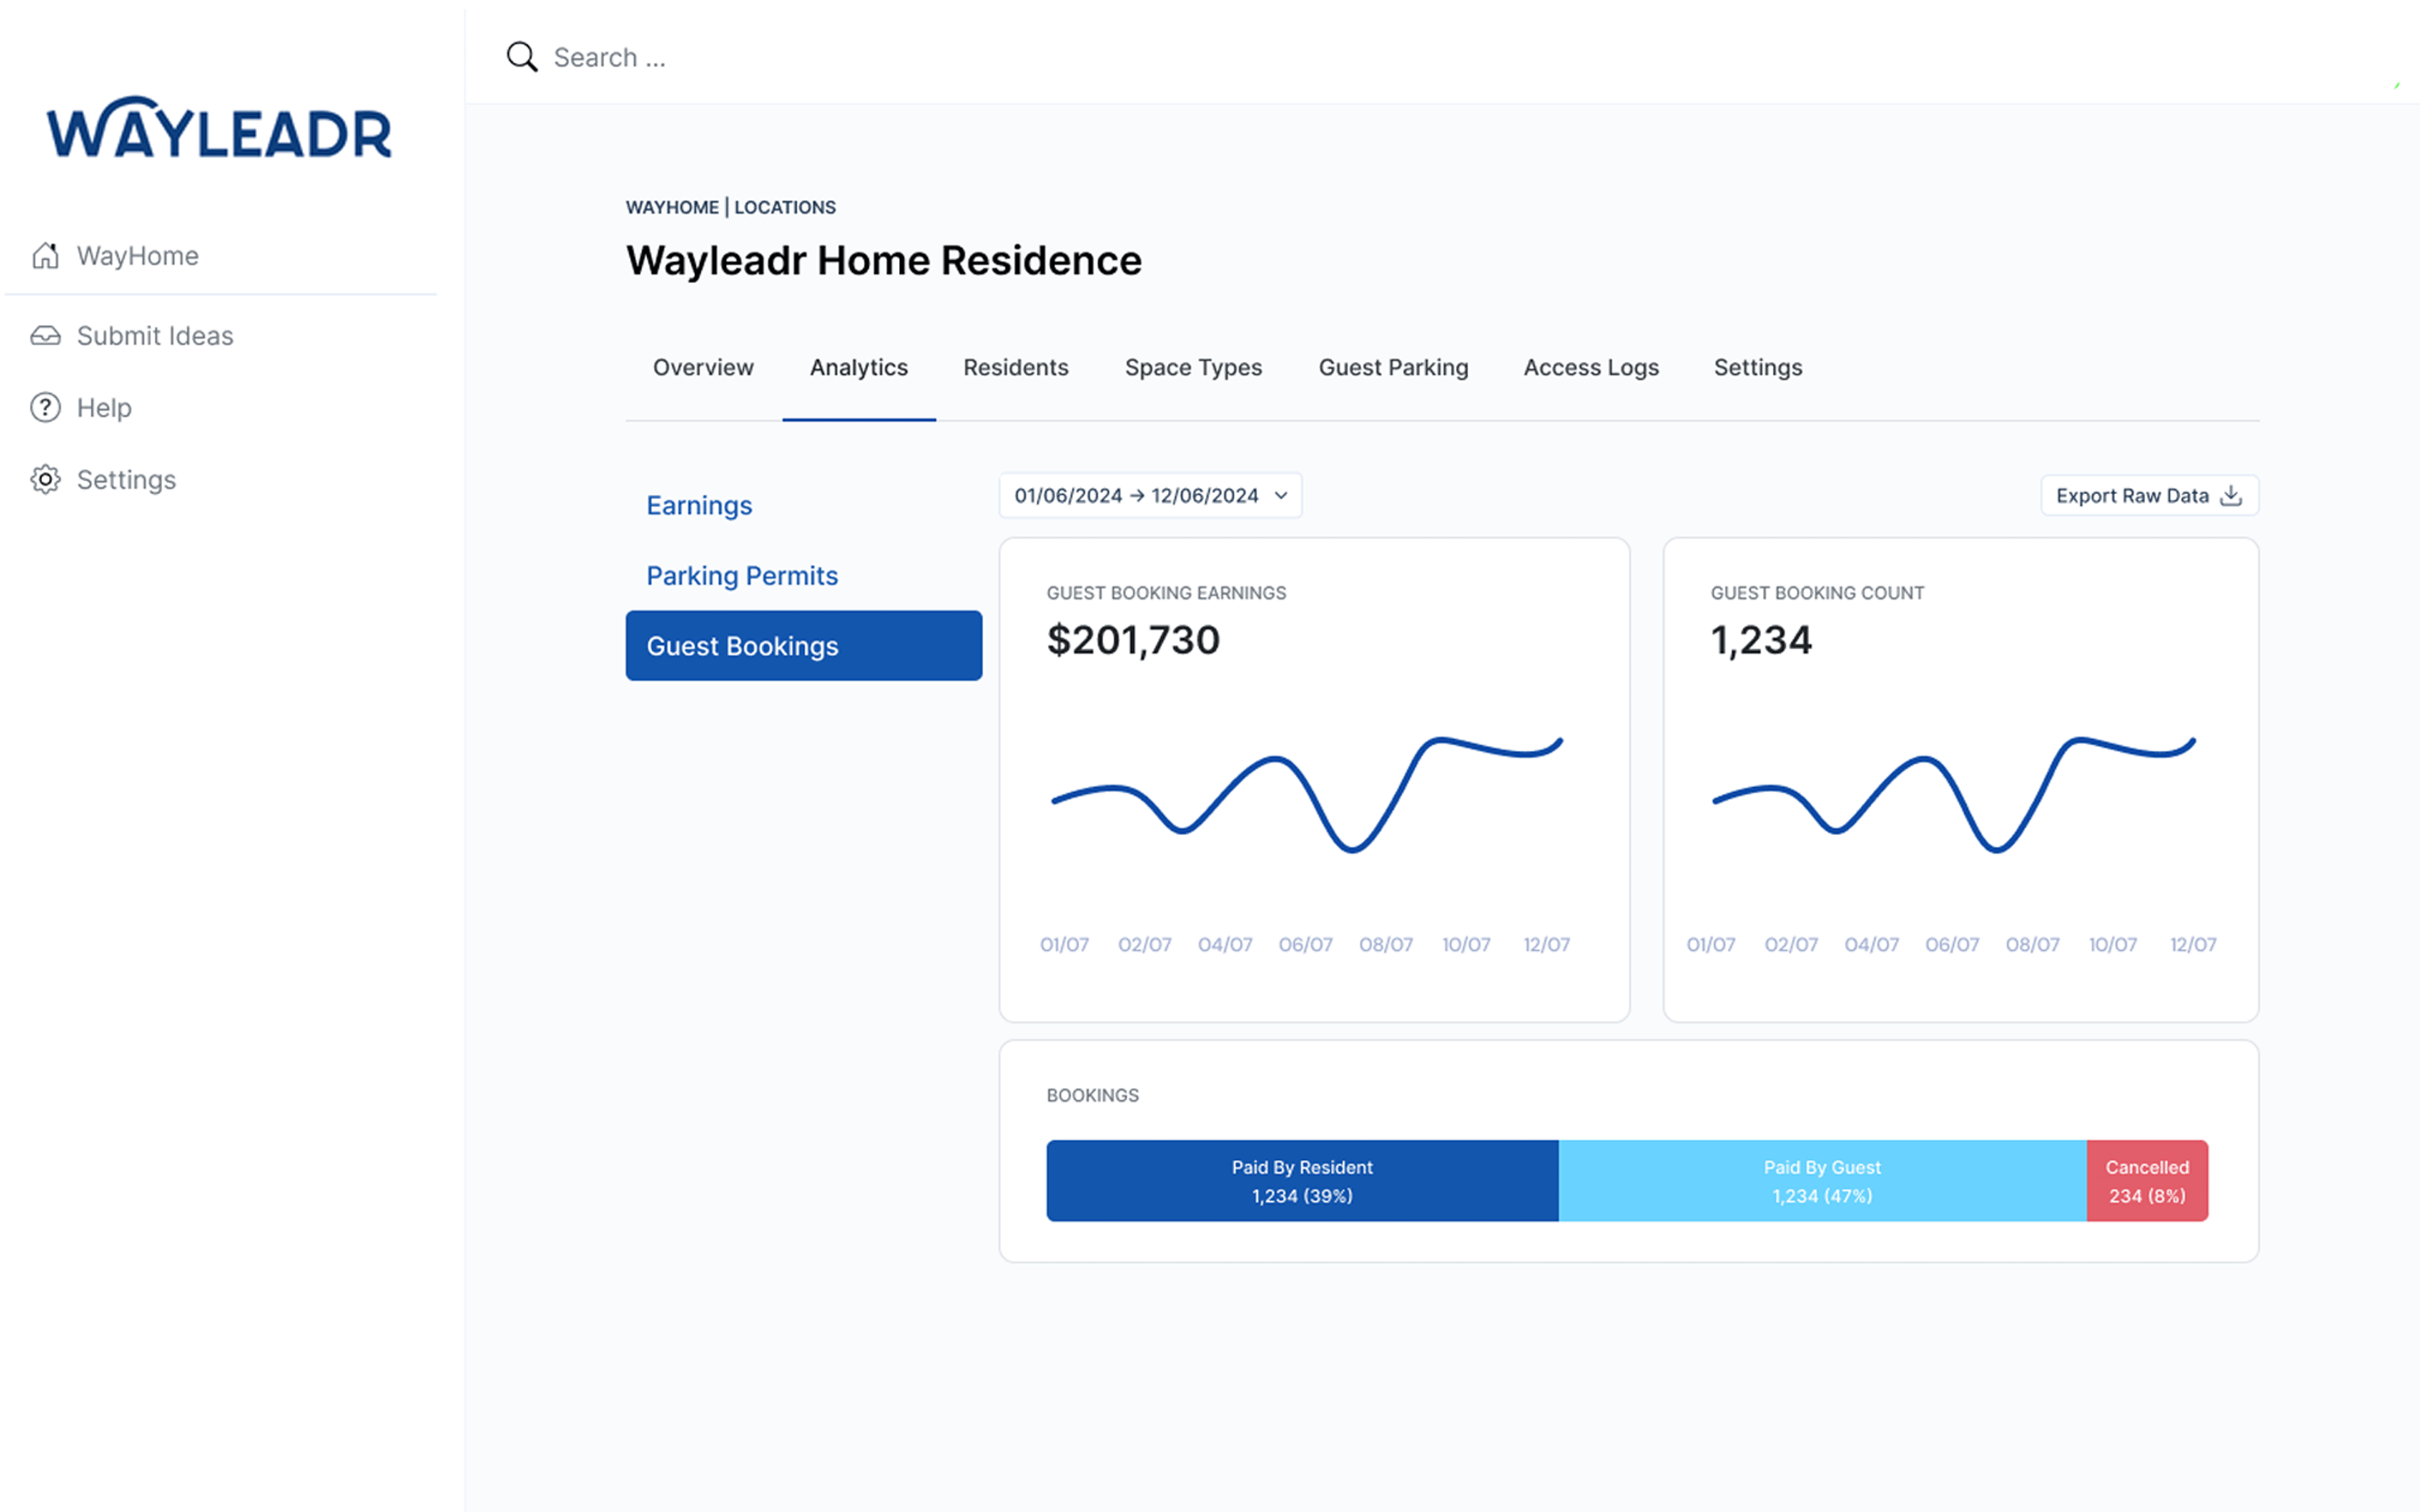This screenshot has height=1512, width=2420.
Task: Open WayHome in the sidebar
Action: click(138, 256)
